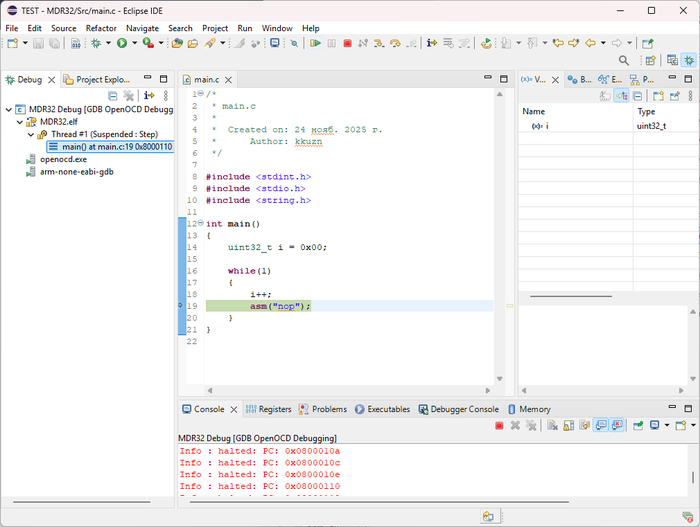The height and width of the screenshot is (527, 700).
Task: Close the main.c editor tab
Action: [x=229, y=79]
